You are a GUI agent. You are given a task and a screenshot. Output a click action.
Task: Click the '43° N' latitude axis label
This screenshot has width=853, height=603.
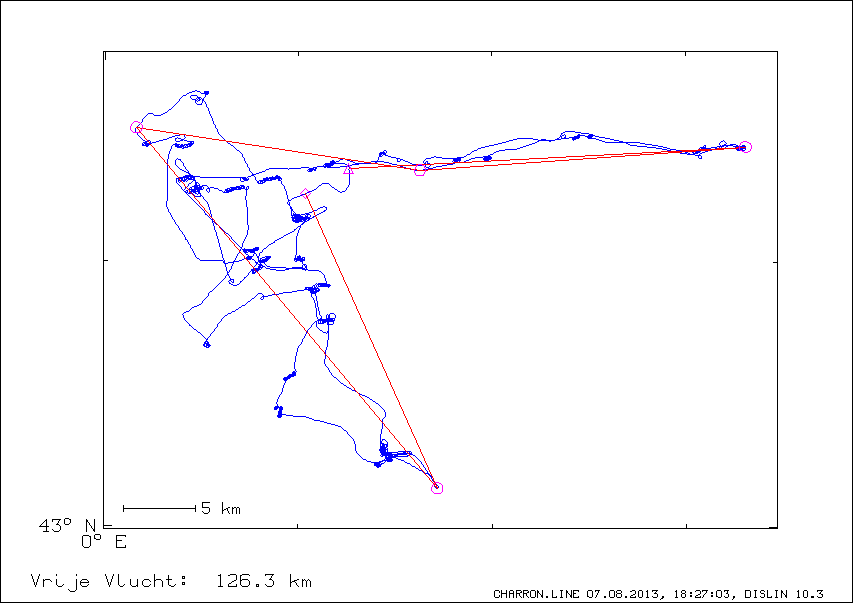point(67,525)
